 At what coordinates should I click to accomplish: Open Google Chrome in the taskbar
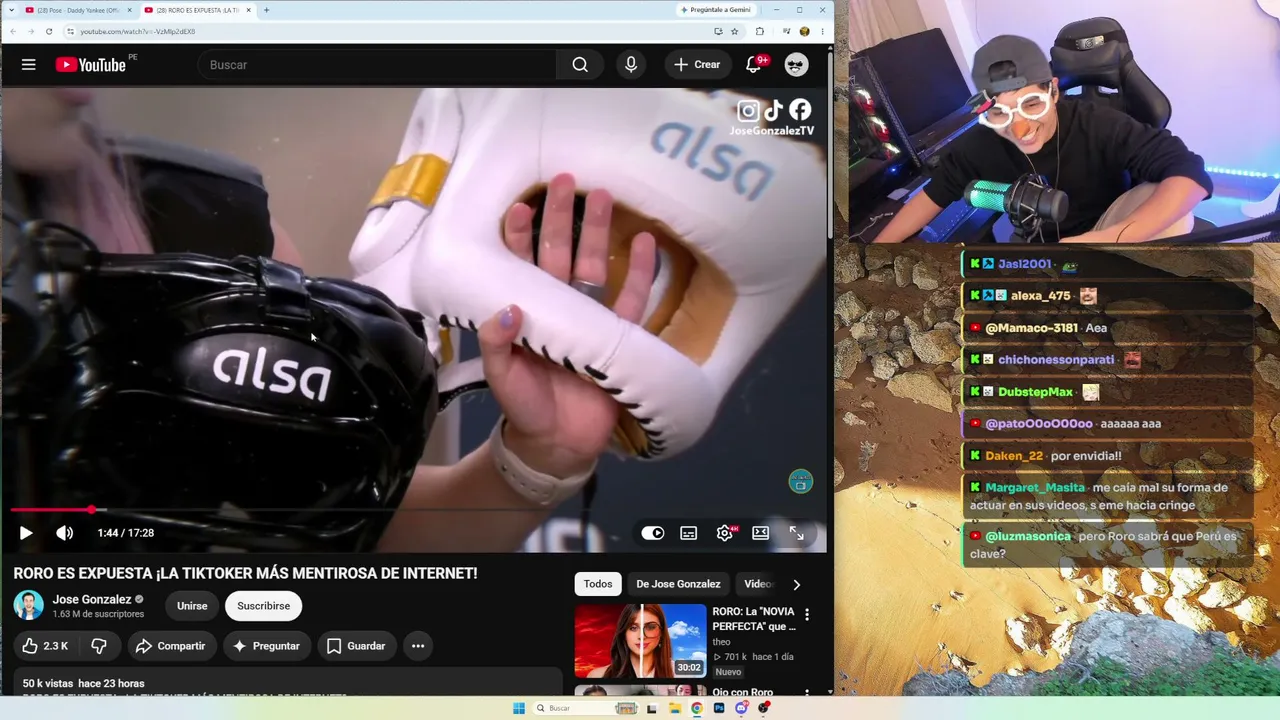pyautogui.click(x=697, y=708)
